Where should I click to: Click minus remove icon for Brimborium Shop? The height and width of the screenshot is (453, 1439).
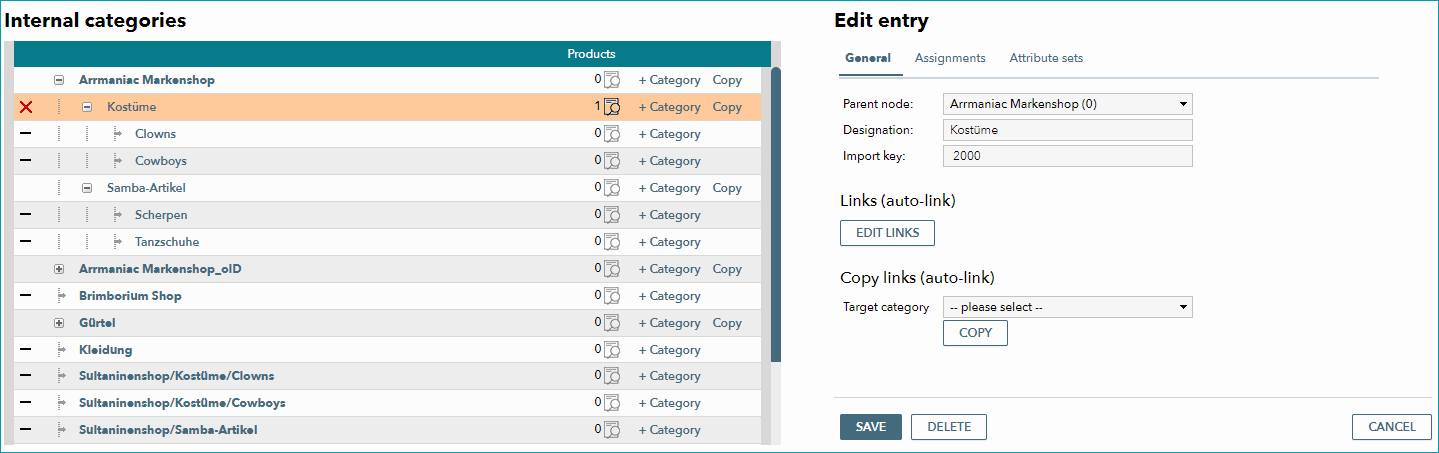coord(26,296)
